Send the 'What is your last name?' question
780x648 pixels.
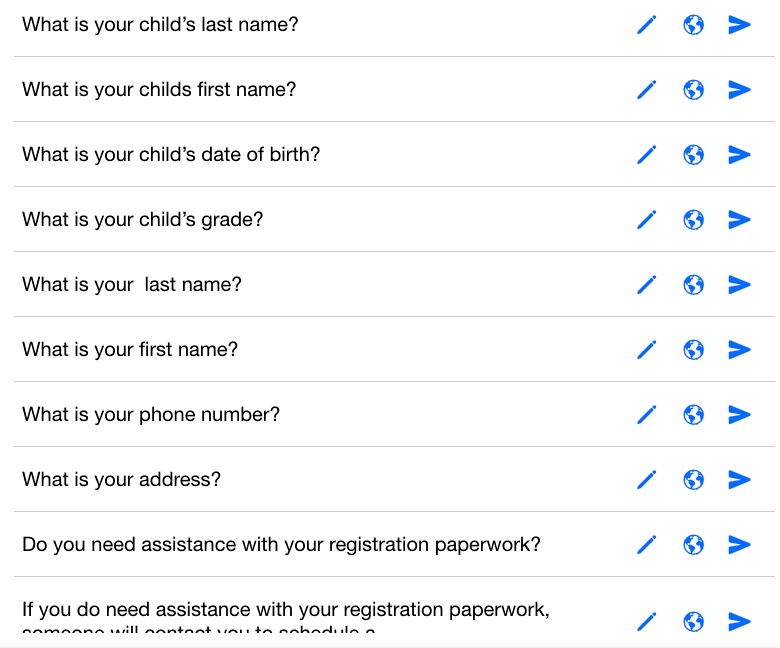[x=739, y=285]
